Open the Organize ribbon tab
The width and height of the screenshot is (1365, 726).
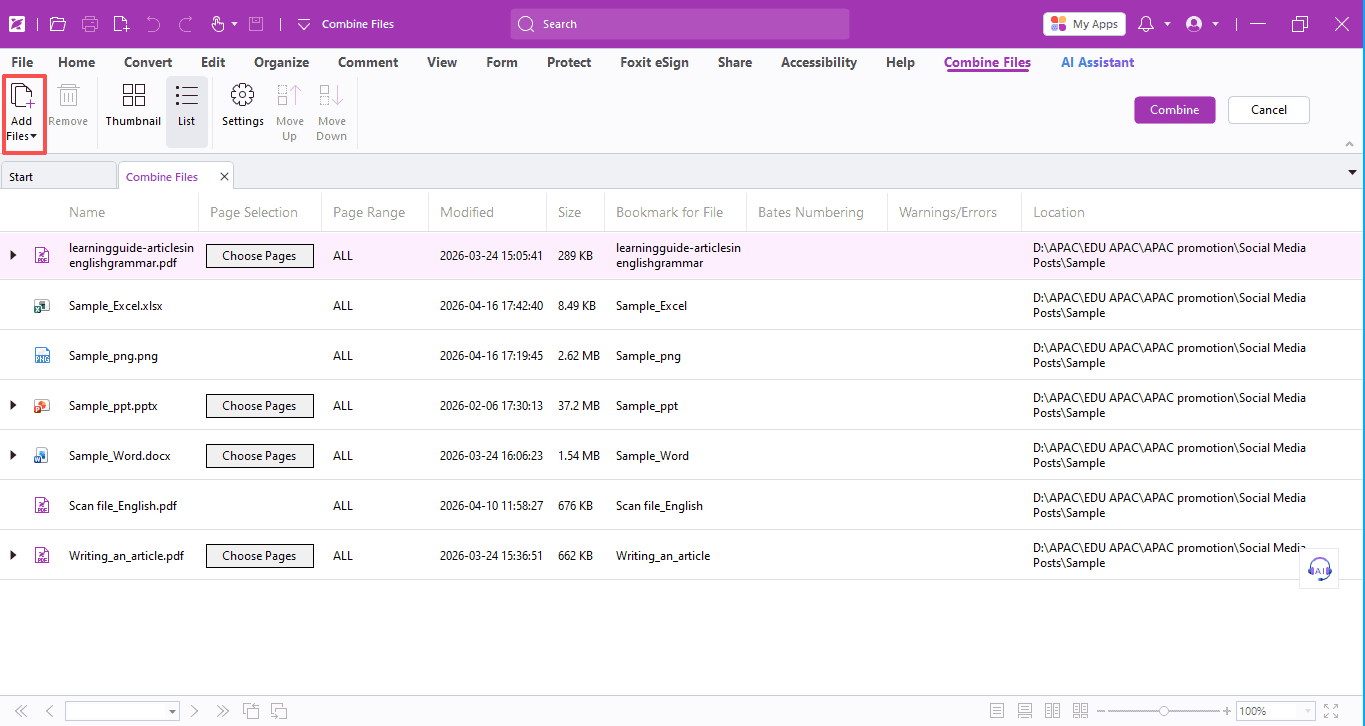[281, 62]
